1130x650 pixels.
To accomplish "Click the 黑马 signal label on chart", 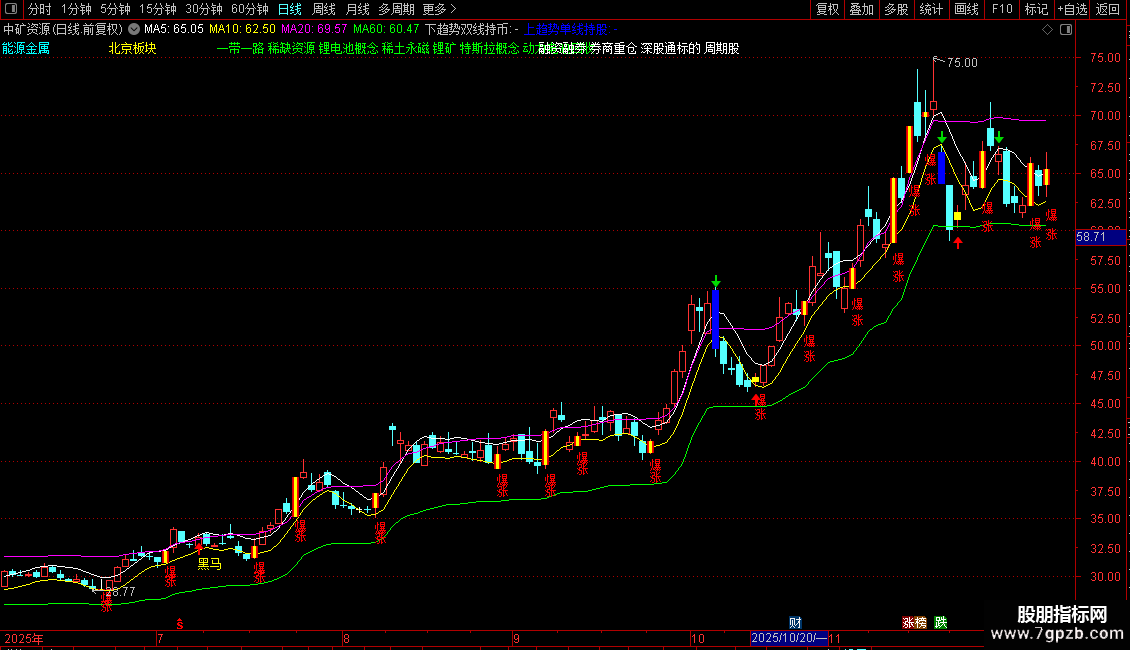I will click(210, 564).
